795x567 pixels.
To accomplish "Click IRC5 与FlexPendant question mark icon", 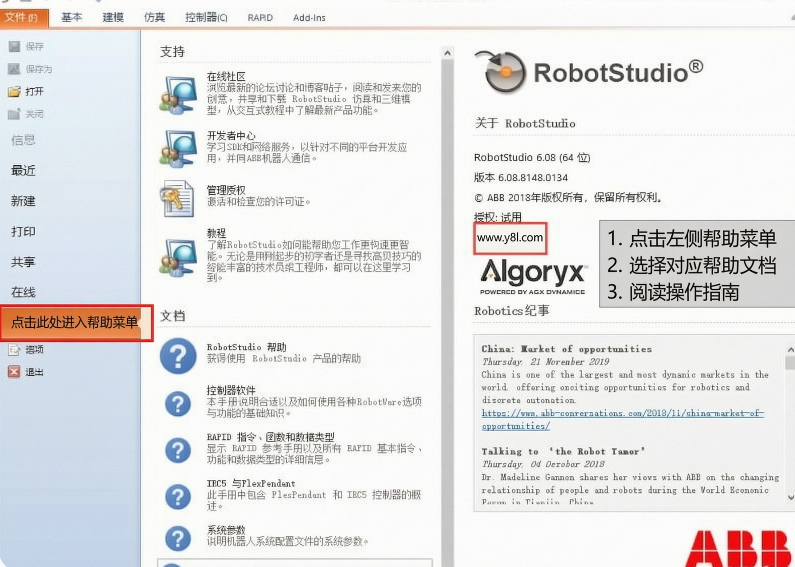I will (178, 497).
